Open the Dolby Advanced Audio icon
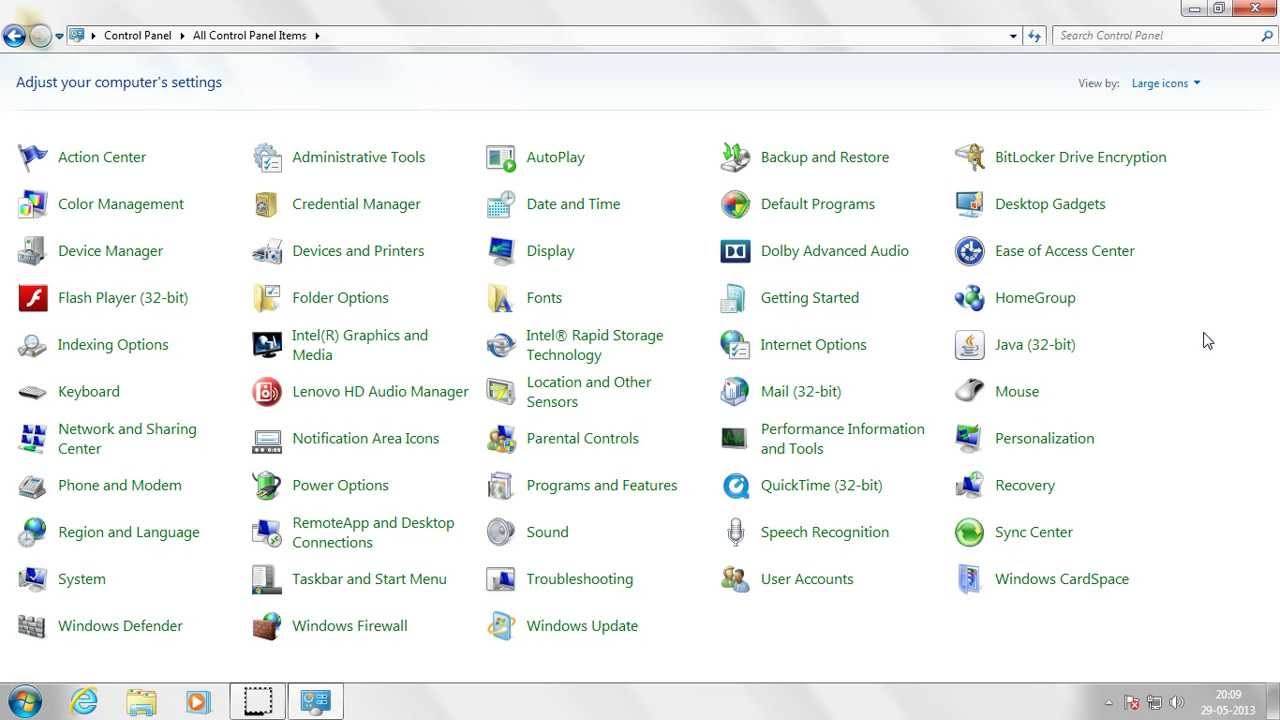Image resolution: width=1280 pixels, height=720 pixels. 735,251
